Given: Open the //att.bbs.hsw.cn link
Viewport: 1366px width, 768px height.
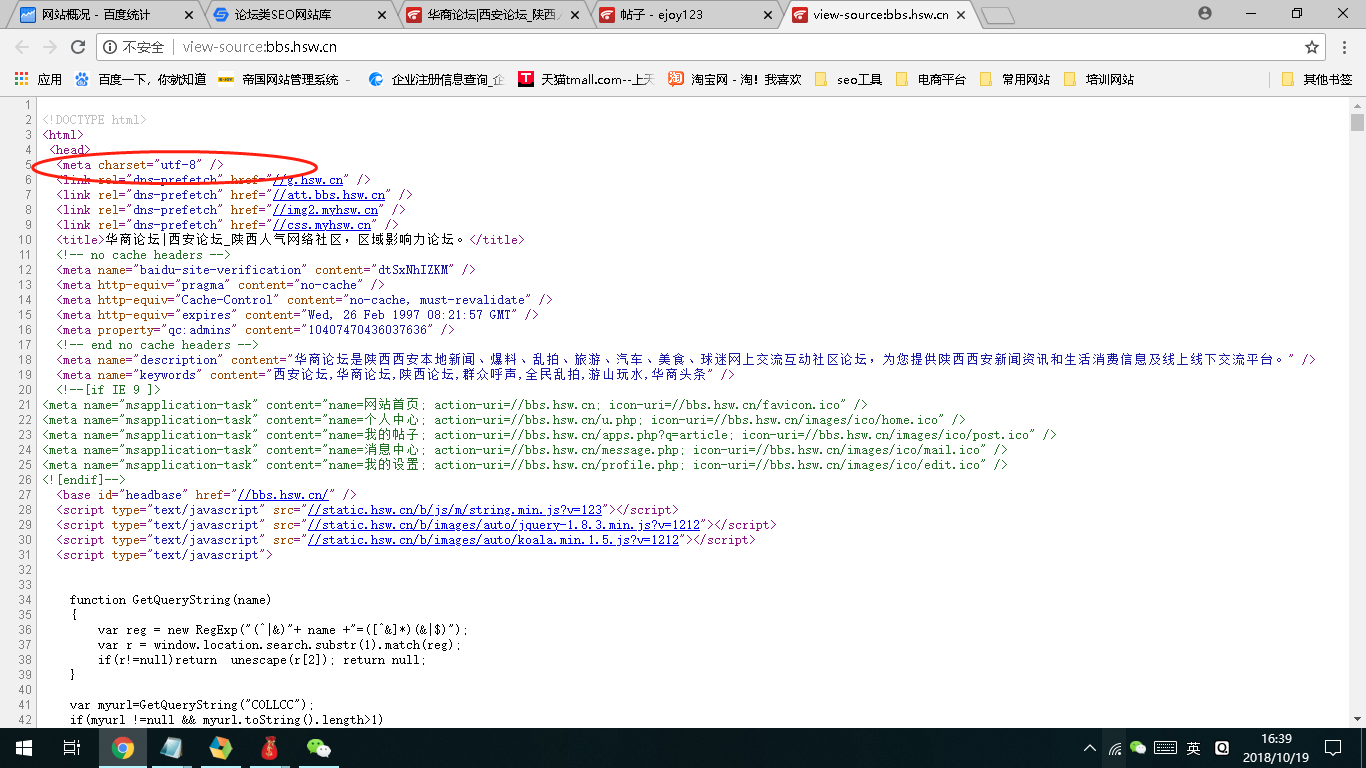Looking at the screenshot, I should [x=329, y=195].
